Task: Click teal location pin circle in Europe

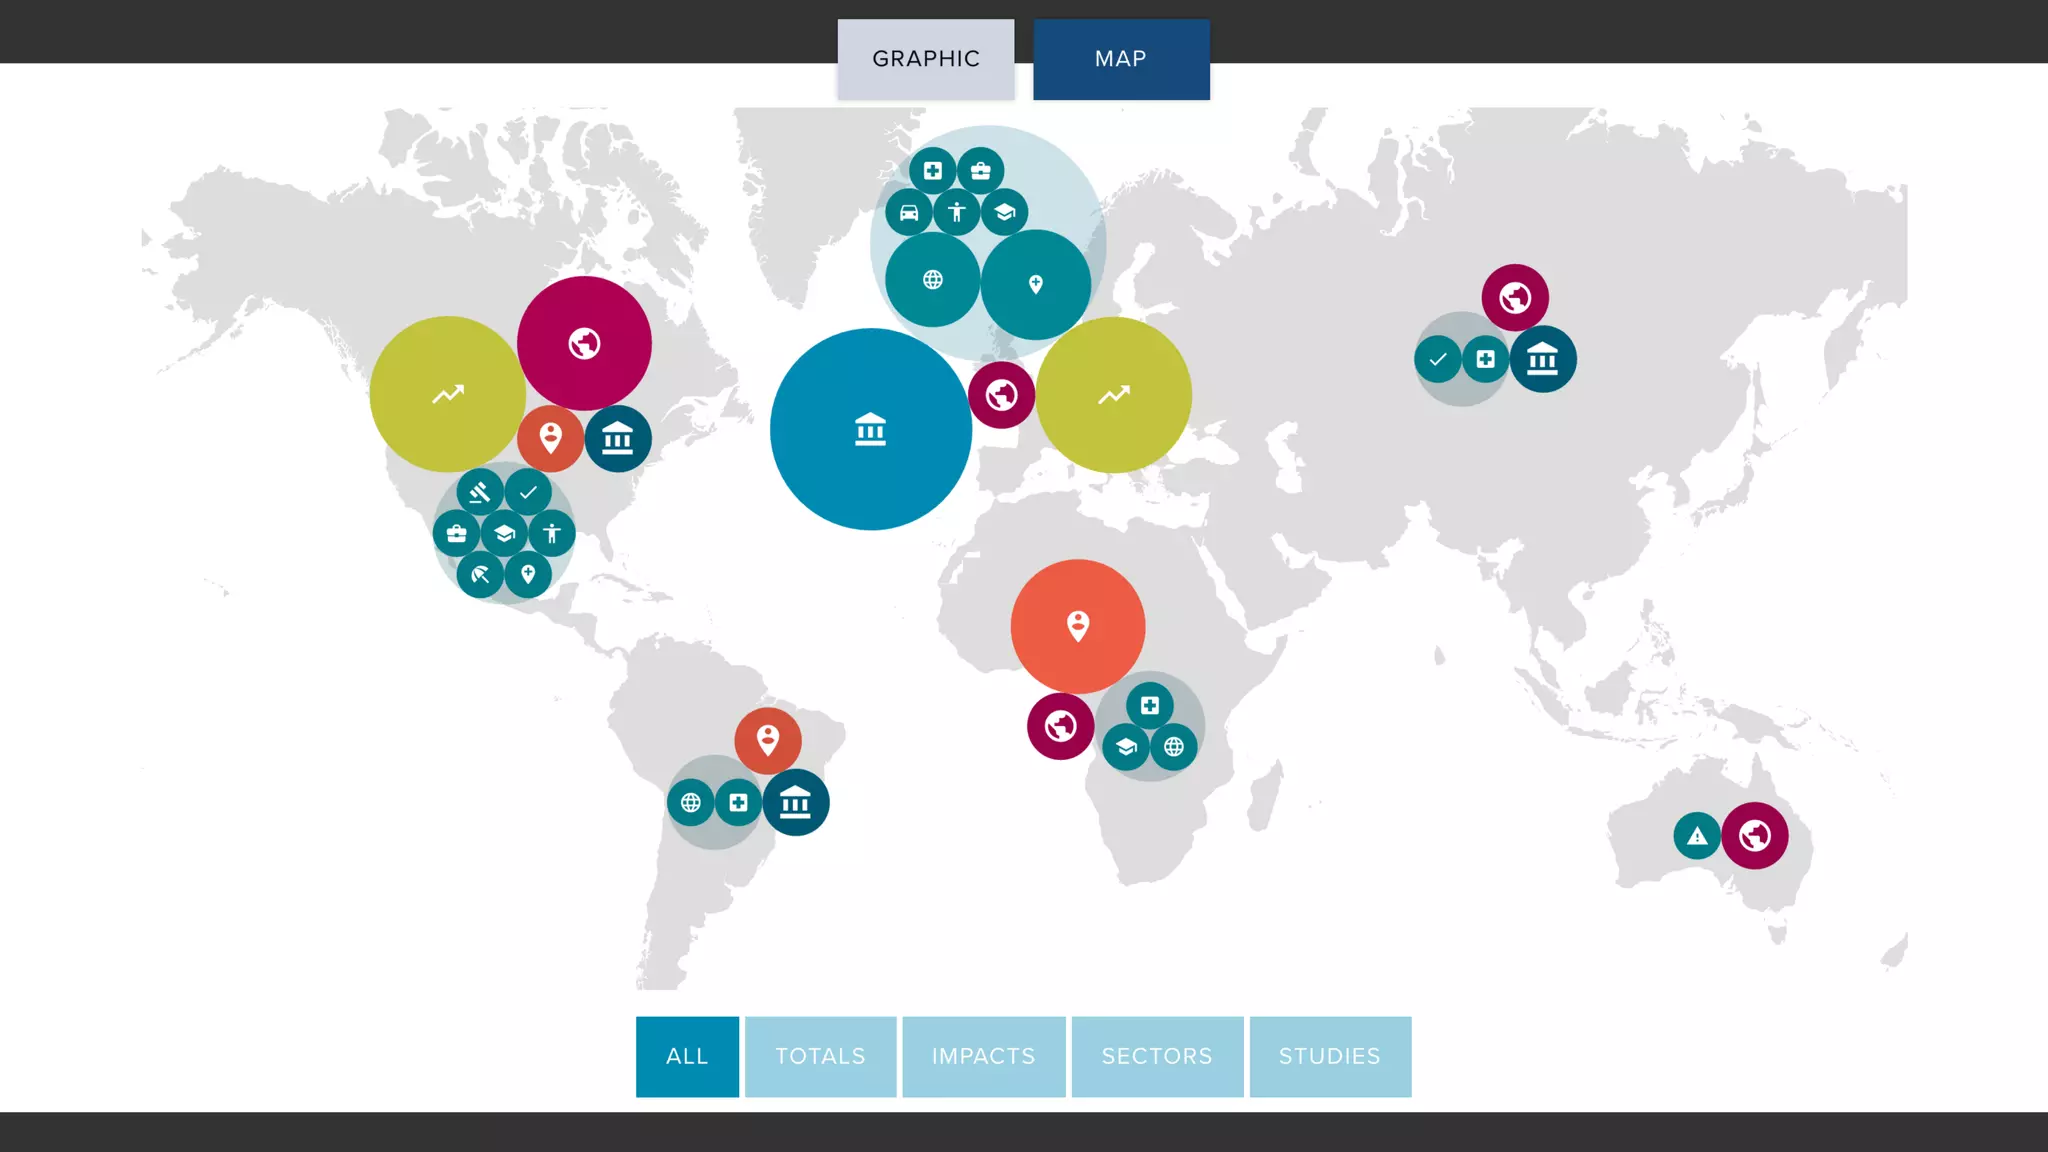Action: (1035, 285)
